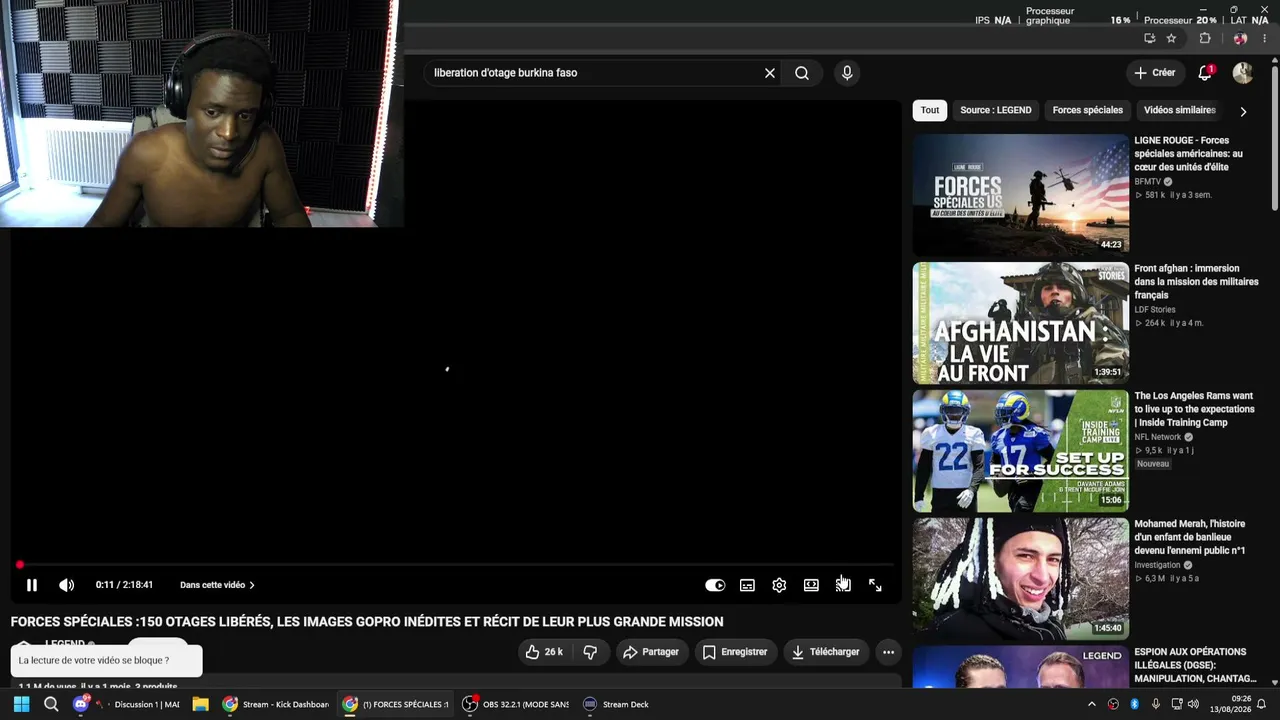Bookmark the page with the star icon
The image size is (1280, 720).
tap(1171, 38)
